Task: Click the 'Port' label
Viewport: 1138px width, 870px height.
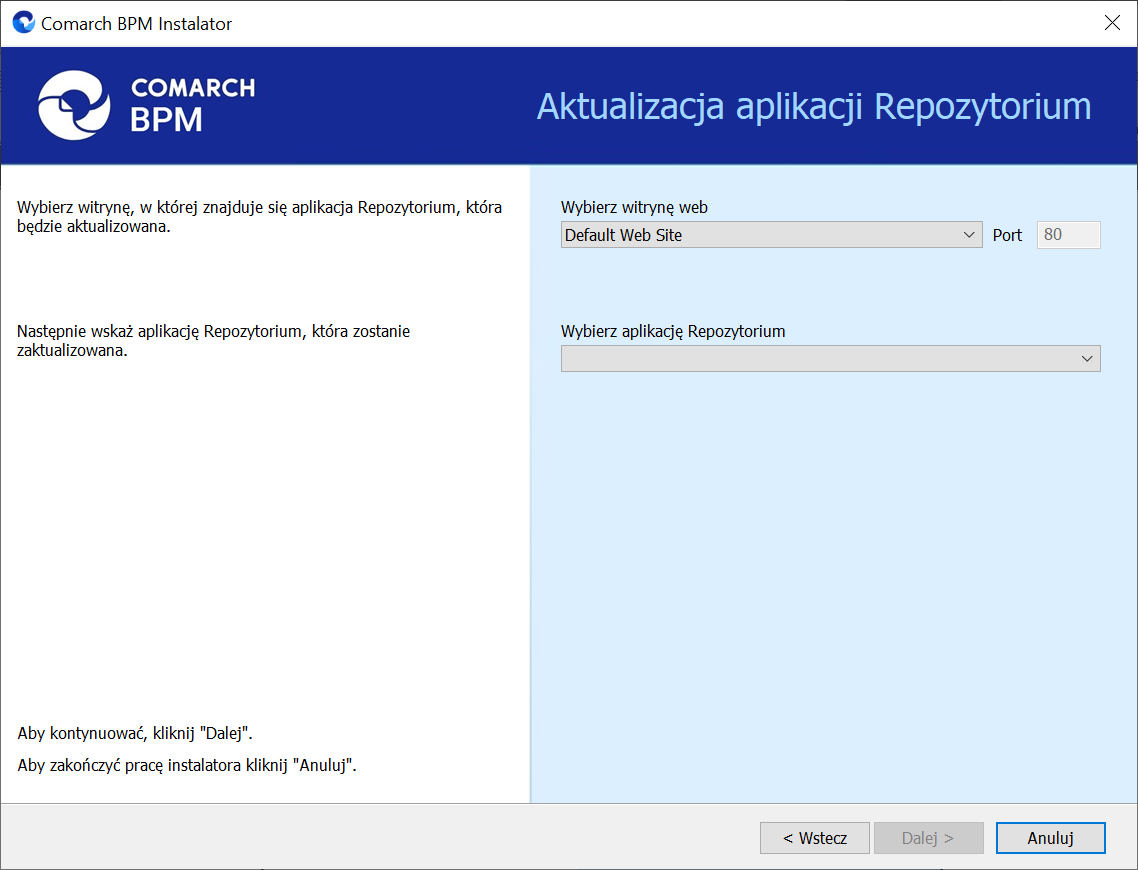Action: tap(1007, 235)
